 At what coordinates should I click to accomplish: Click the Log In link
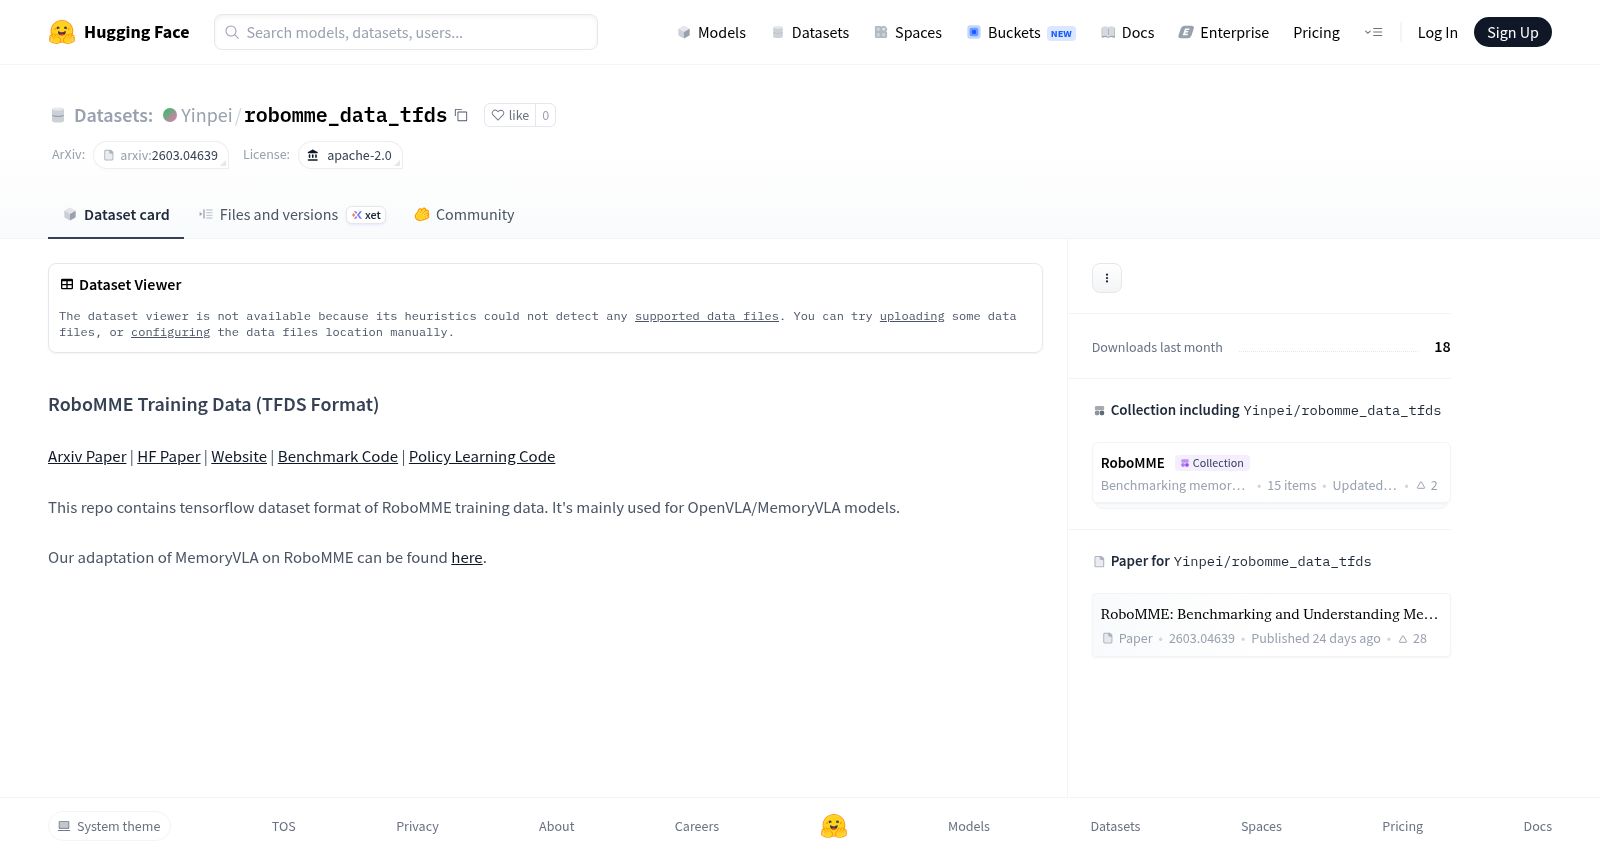1437,32
